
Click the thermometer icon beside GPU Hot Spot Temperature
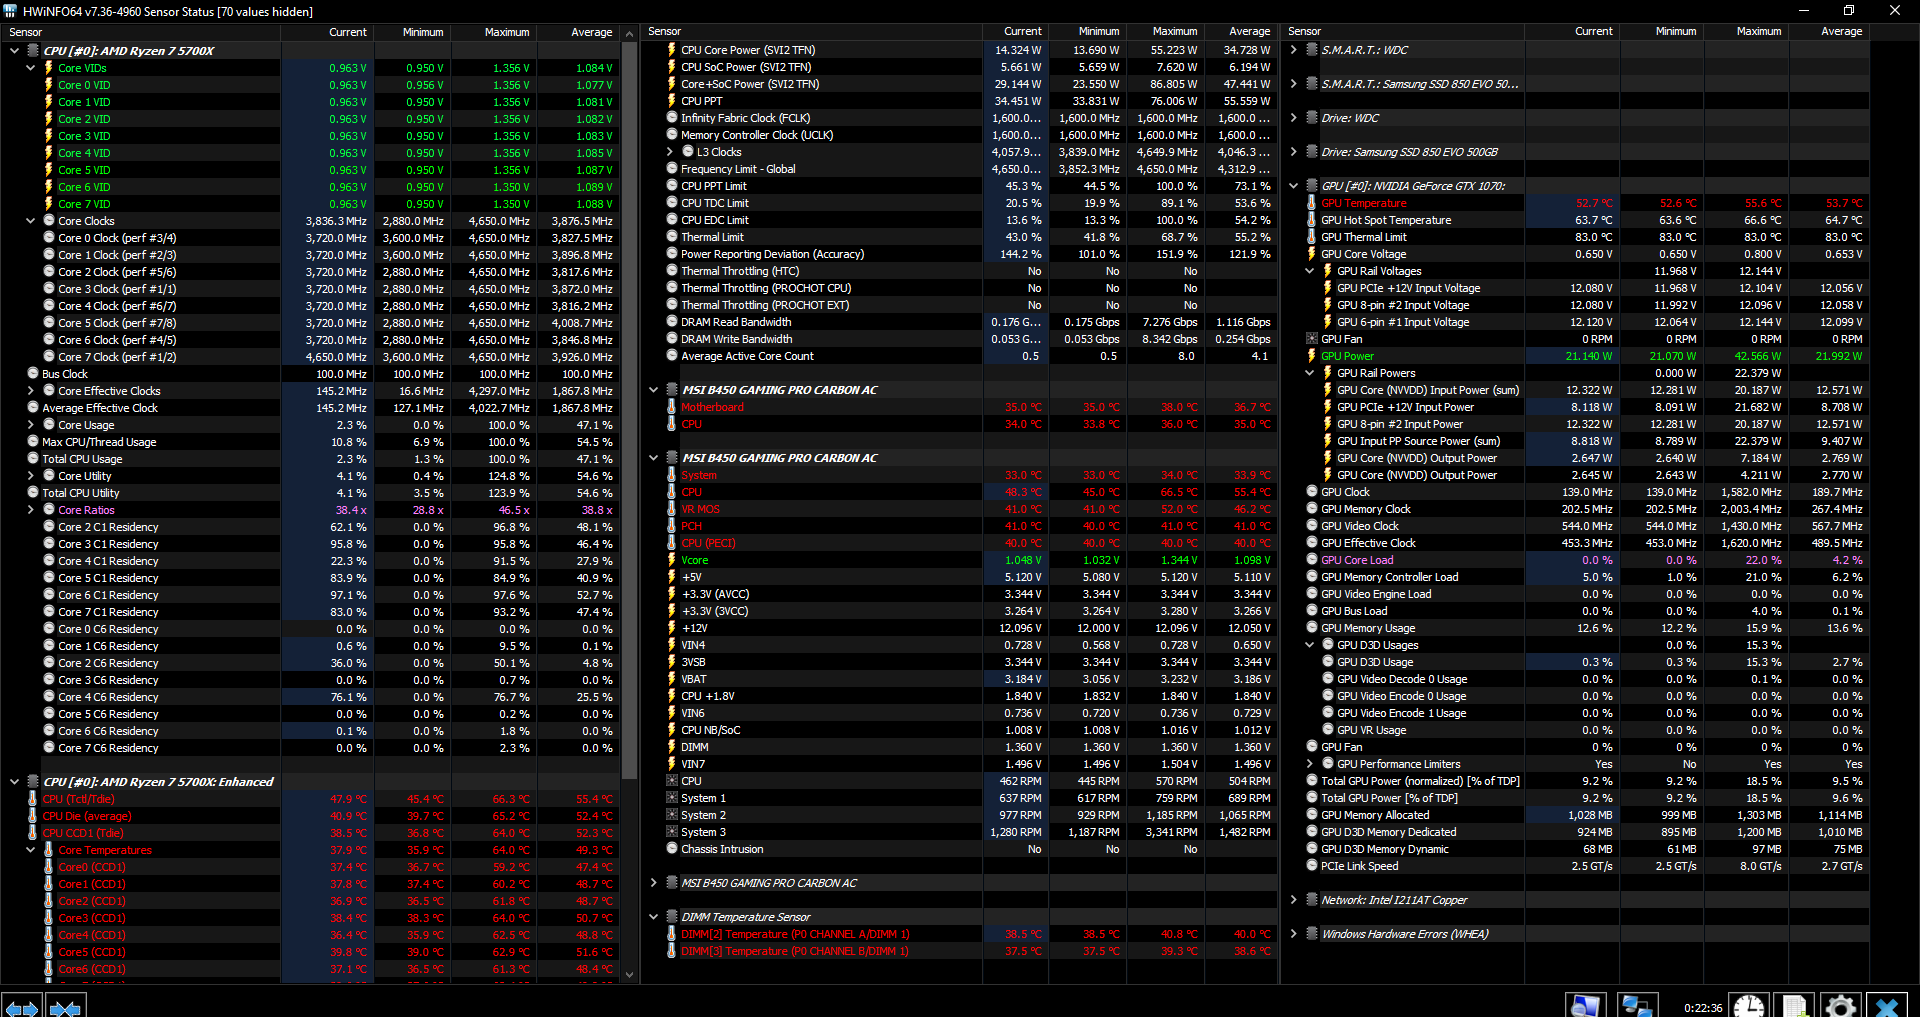[1312, 220]
